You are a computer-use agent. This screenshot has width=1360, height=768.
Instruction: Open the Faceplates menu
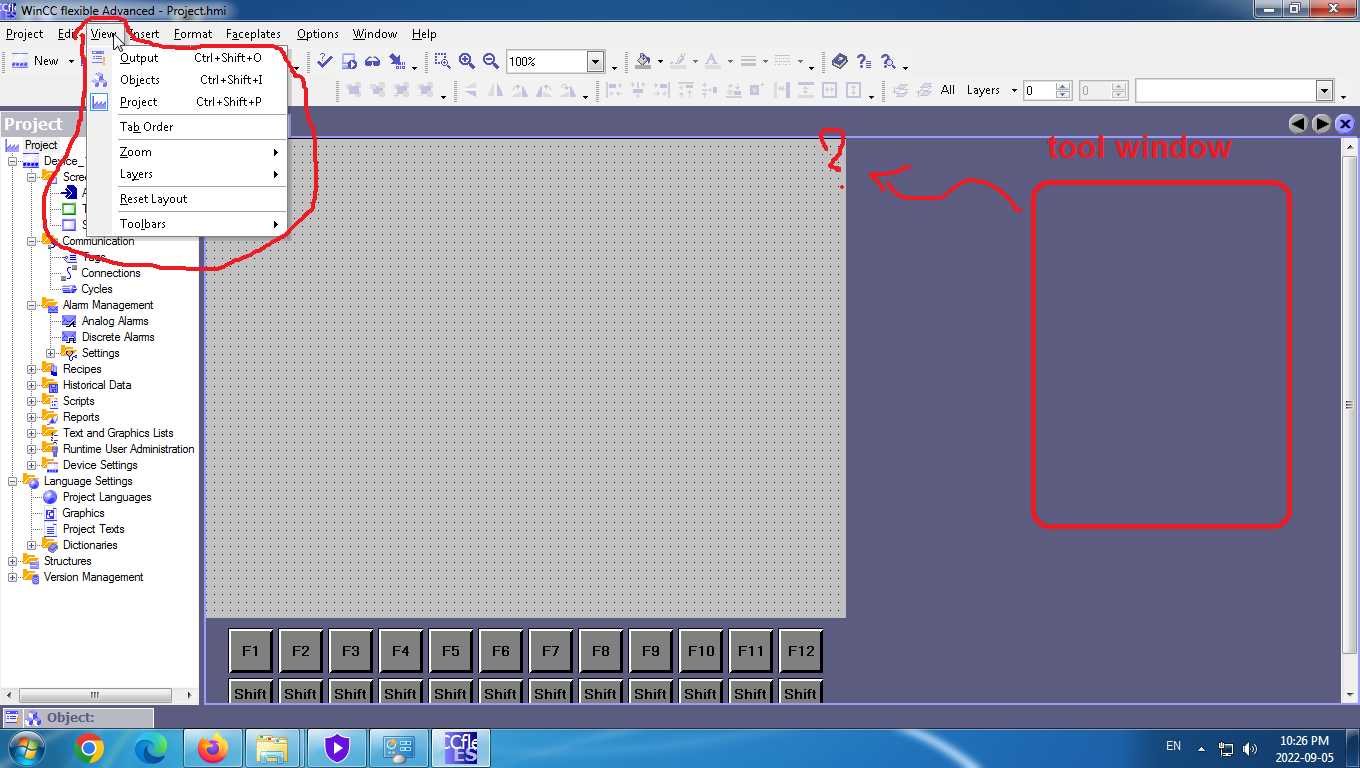coord(253,34)
